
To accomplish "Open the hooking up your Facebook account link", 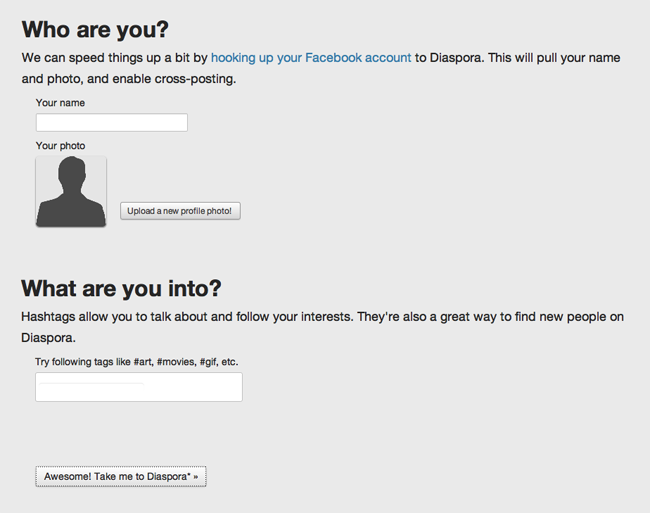I will pos(311,58).
